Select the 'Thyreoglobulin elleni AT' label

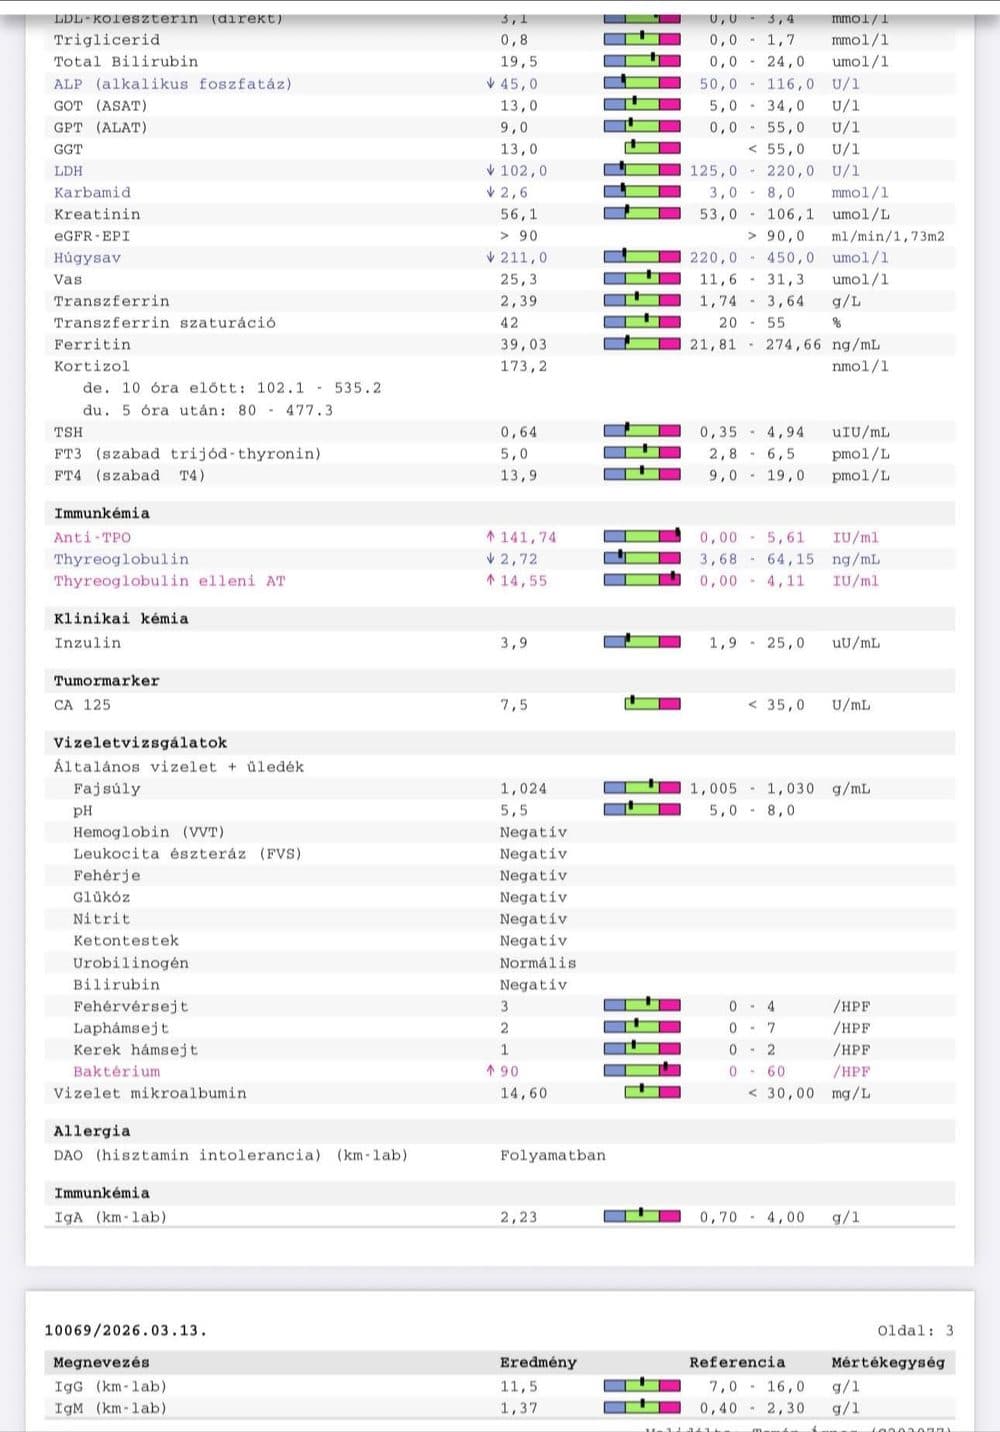(170, 581)
